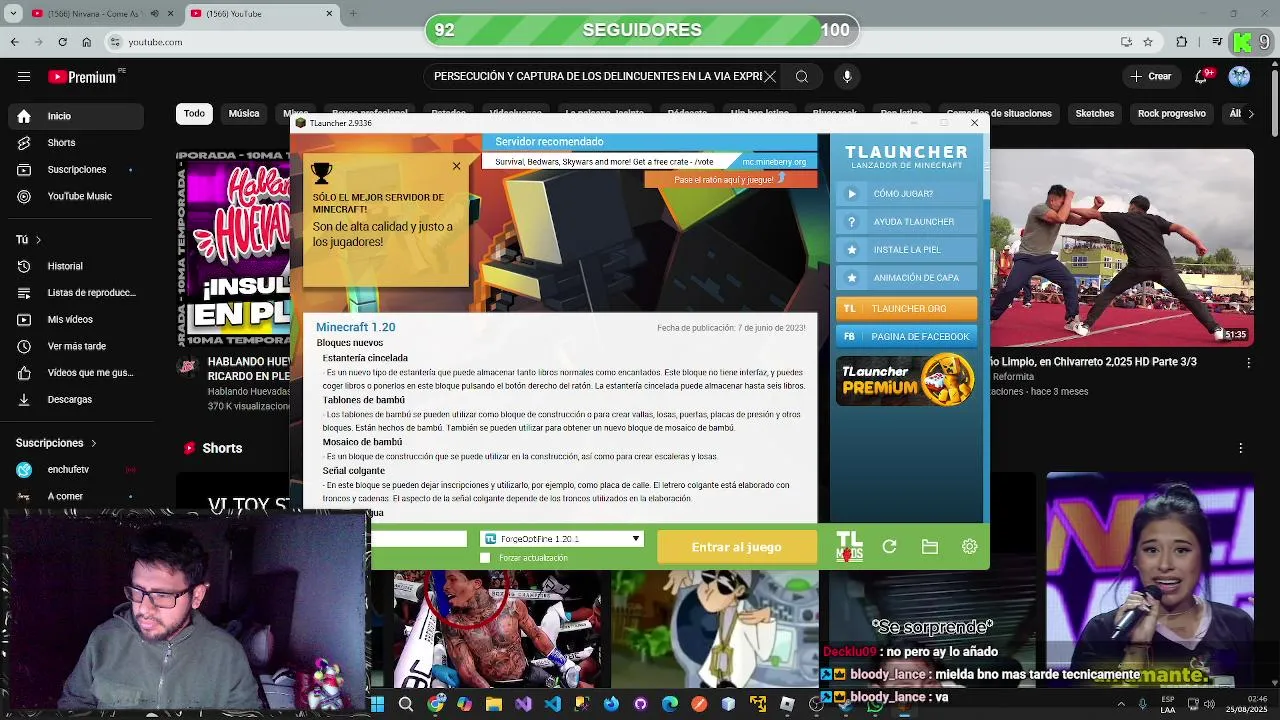Open Windows Start menu
This screenshot has height=720, width=1280.
pyautogui.click(x=377, y=704)
